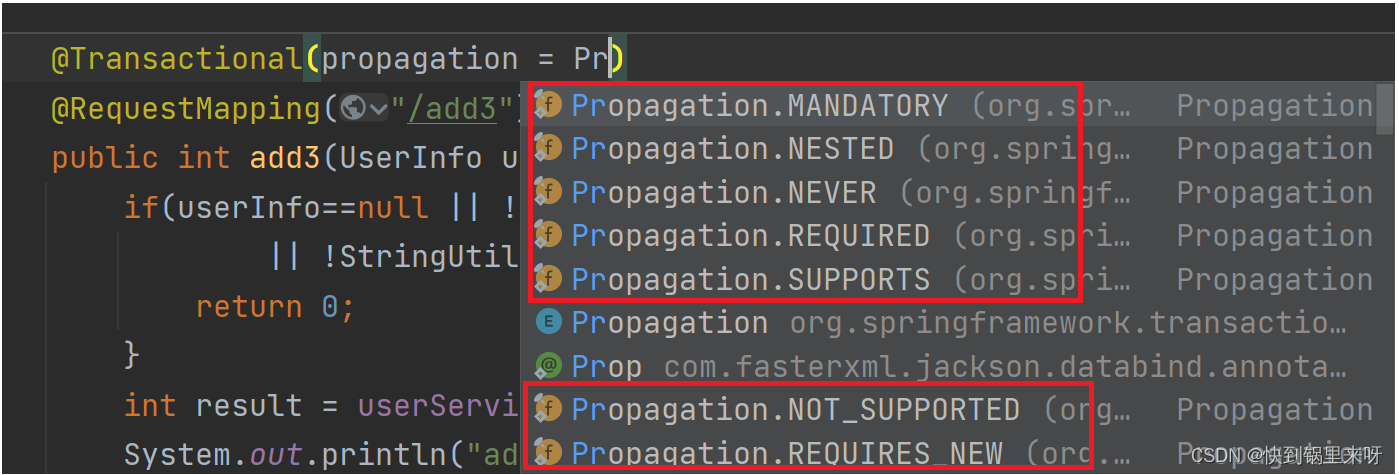Image resolution: width=1399 pixels, height=475 pixels.
Task: Select the Propagation.REQUIRED suggestion
Action: 751,236
